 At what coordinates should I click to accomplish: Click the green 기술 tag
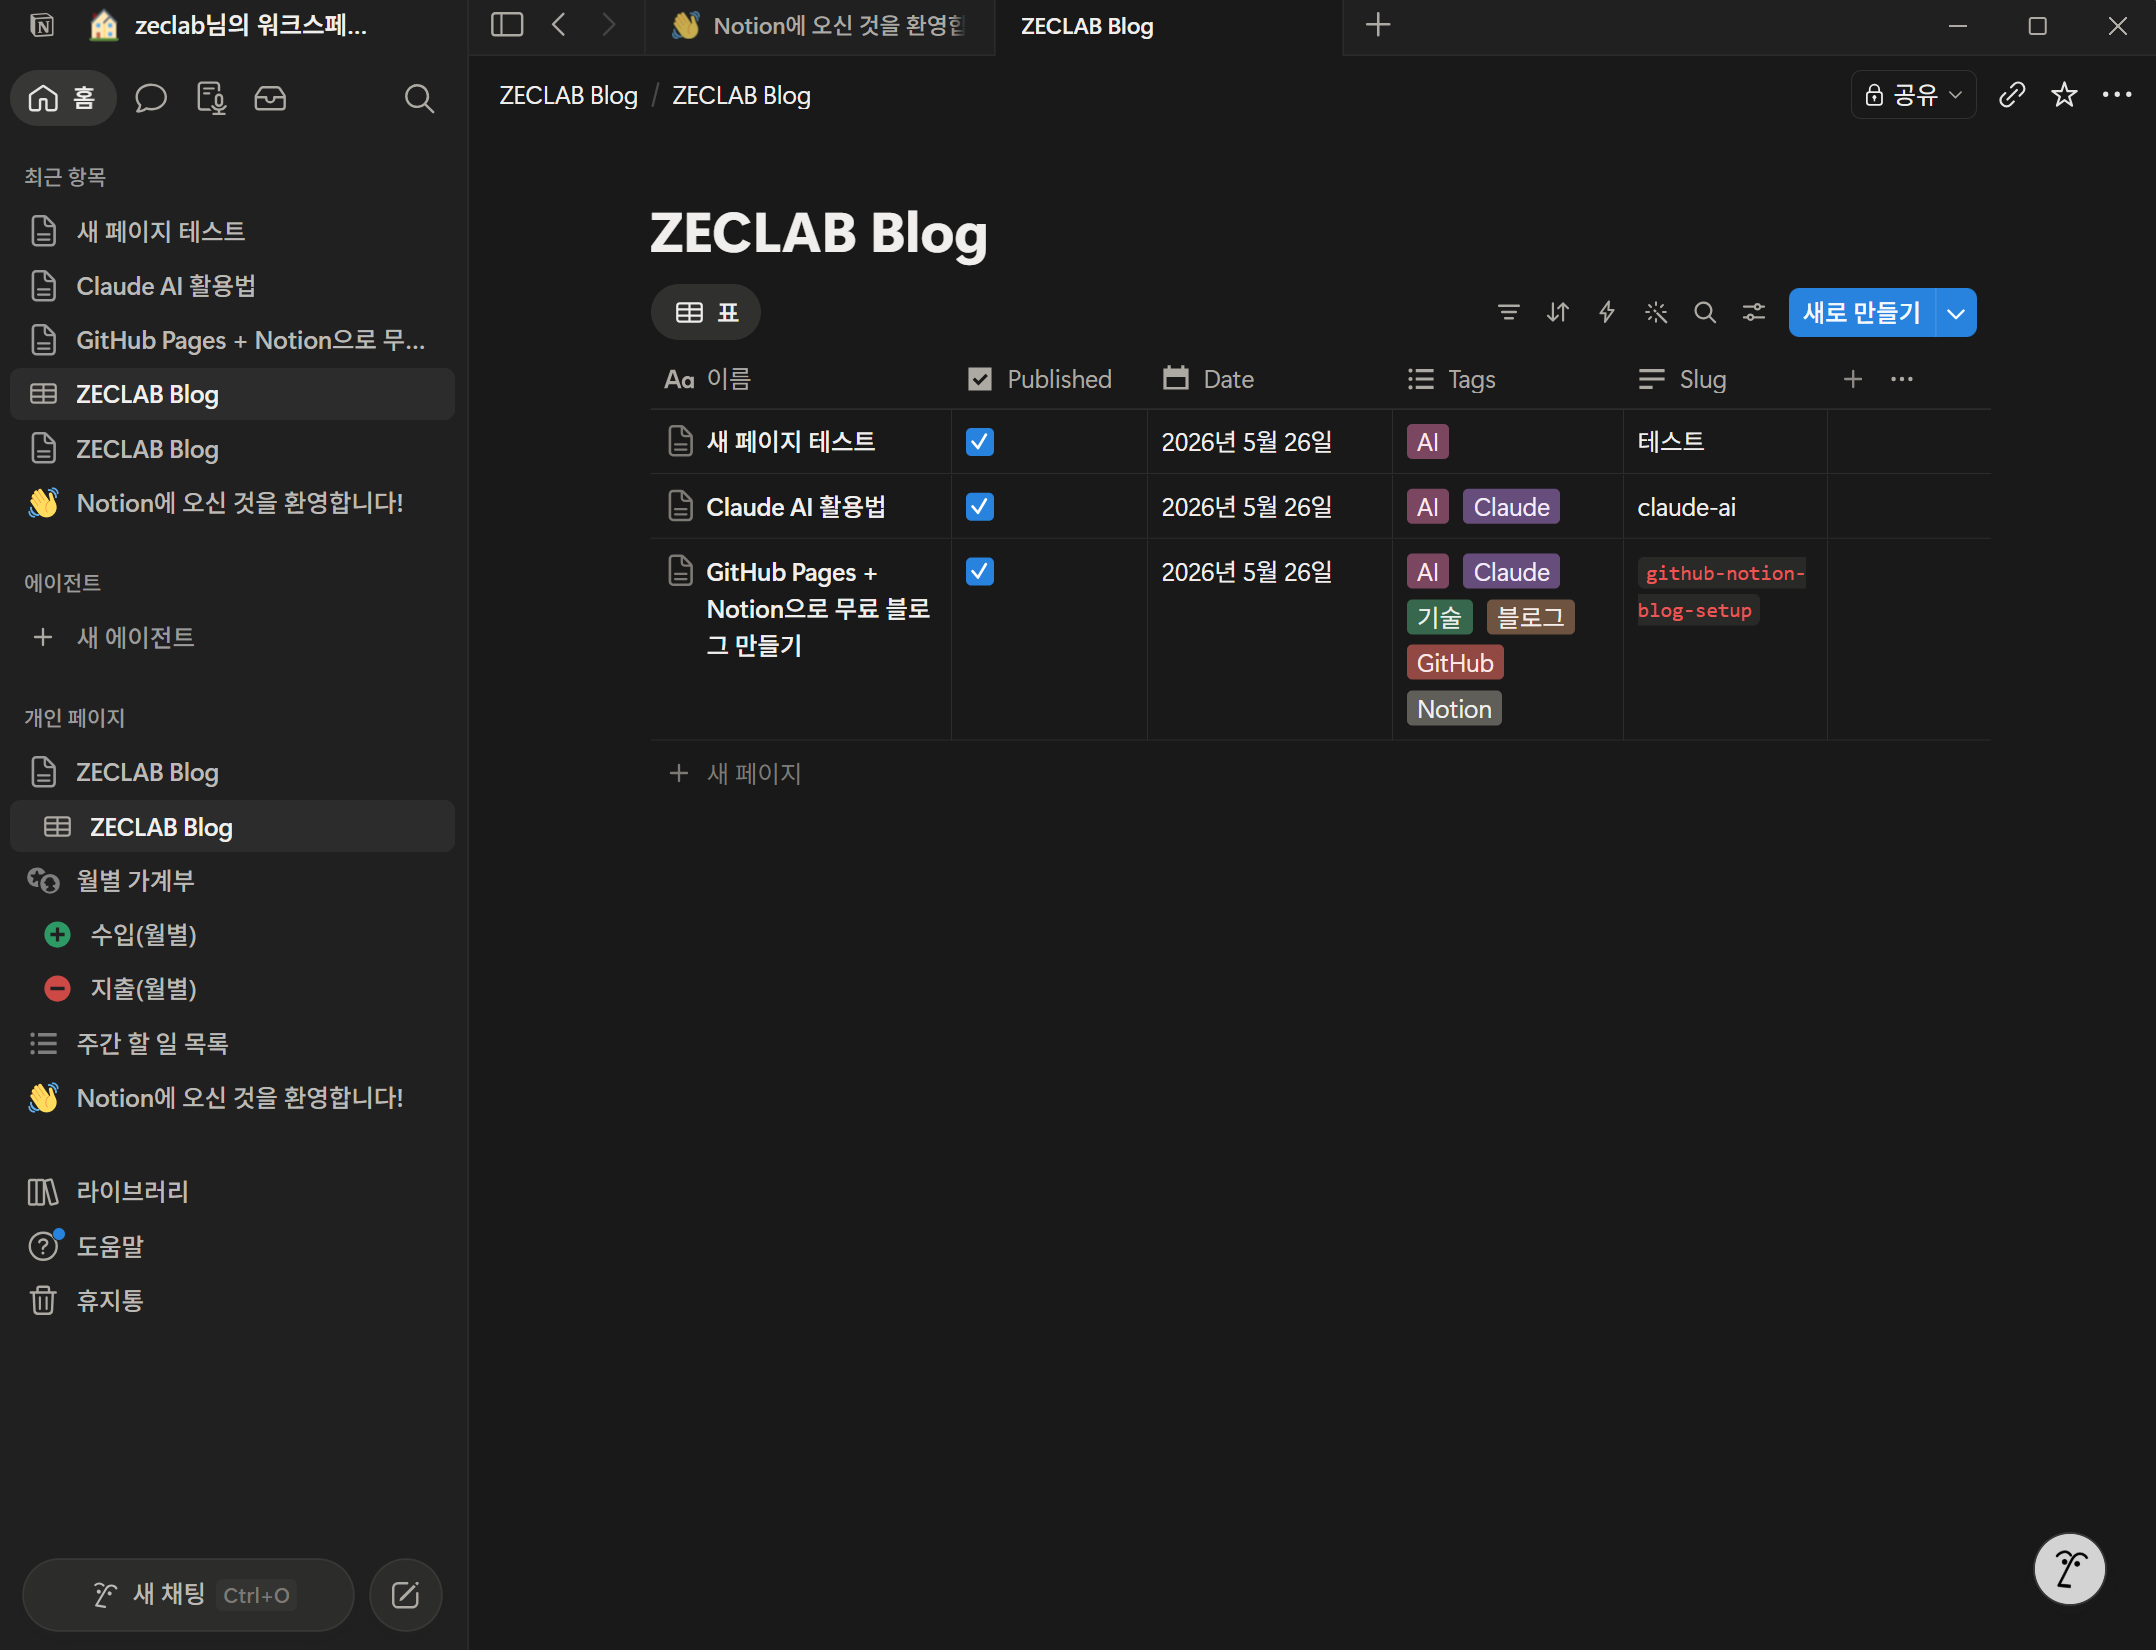coord(1439,618)
